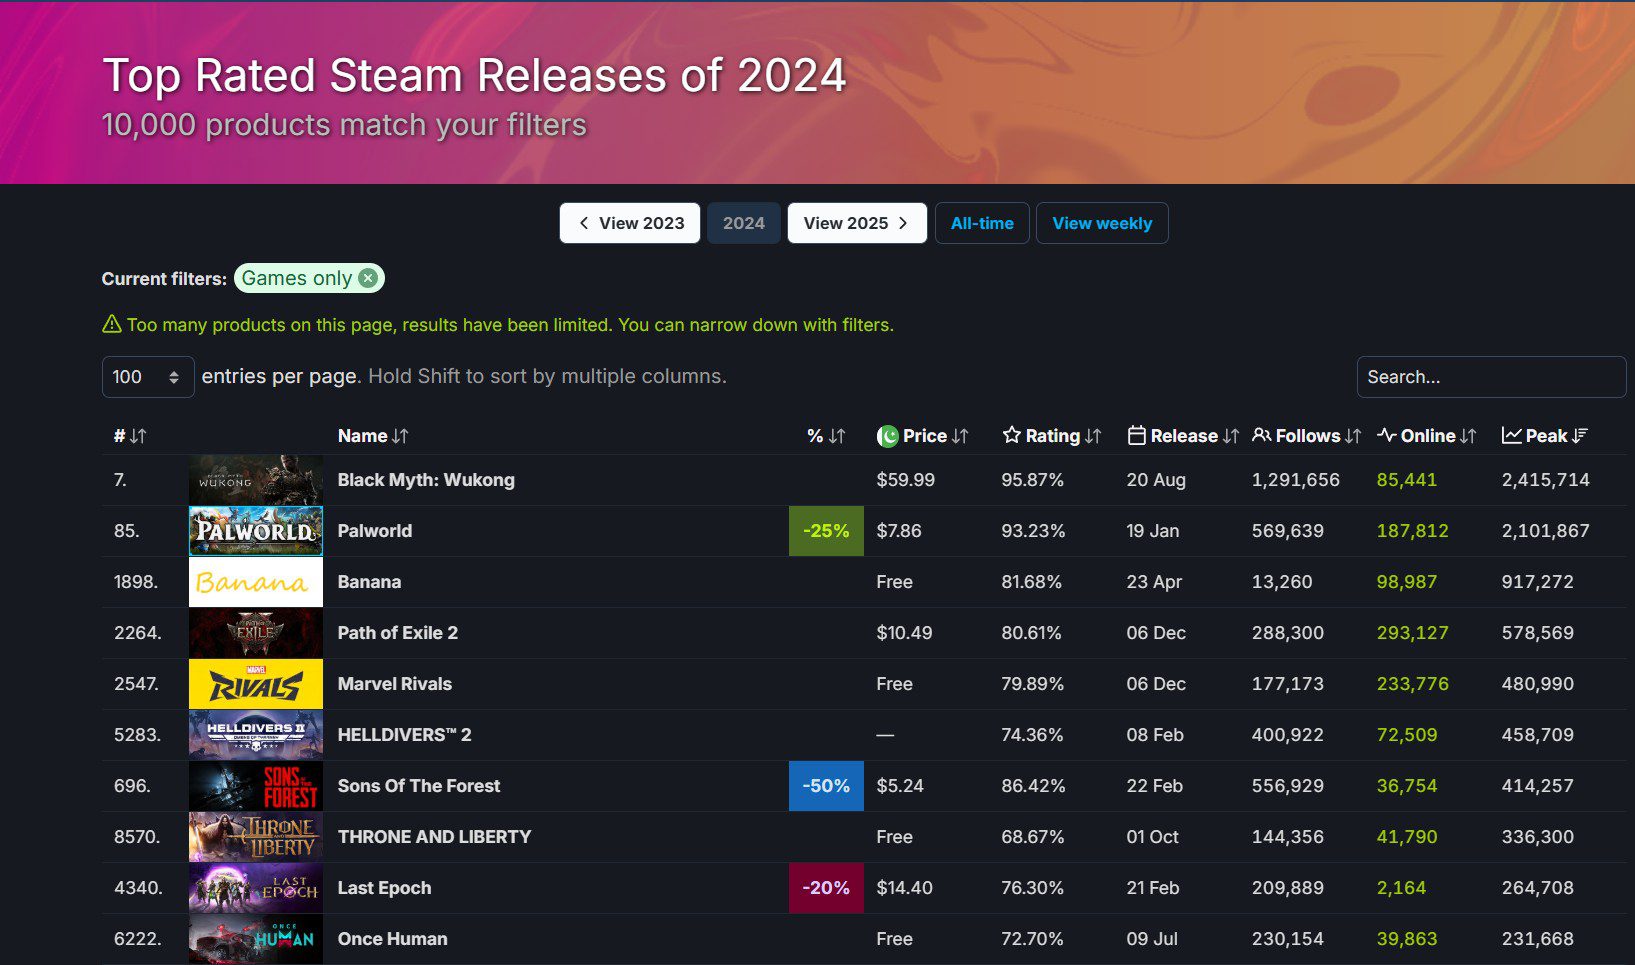Open entries per page dropdown

(147, 377)
